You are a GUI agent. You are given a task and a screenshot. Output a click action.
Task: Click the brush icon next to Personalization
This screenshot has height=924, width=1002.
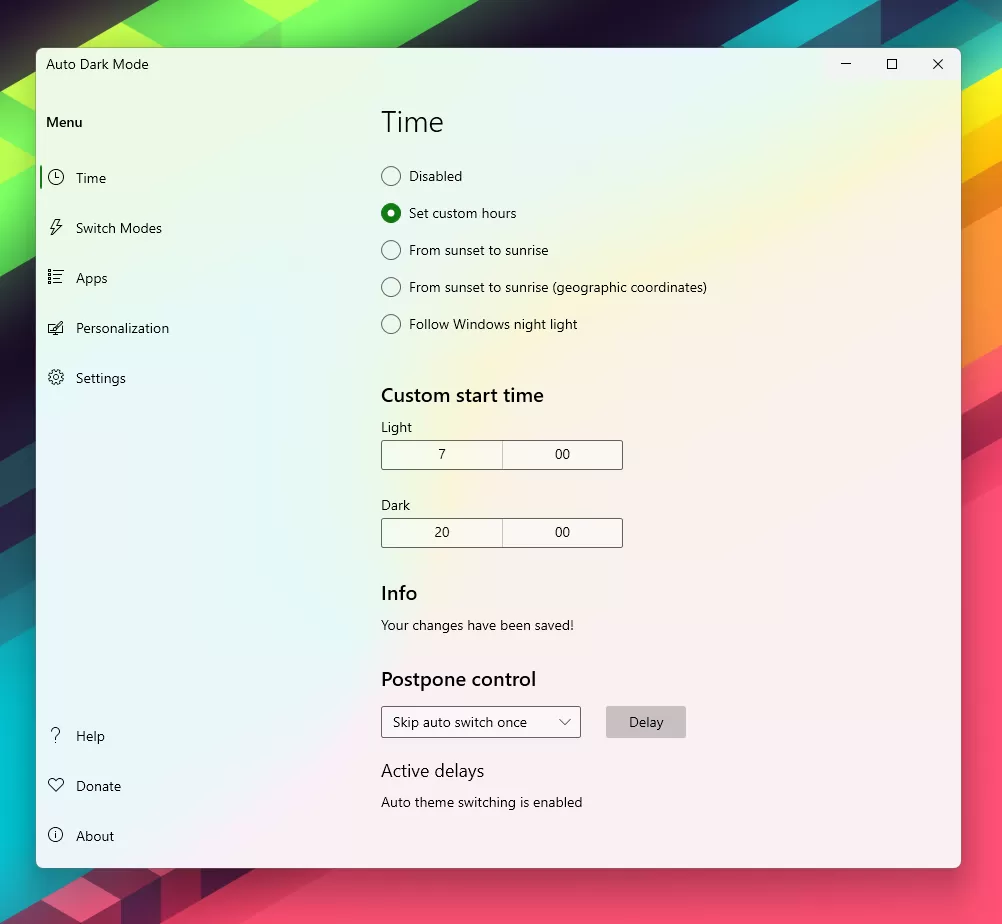(56, 327)
